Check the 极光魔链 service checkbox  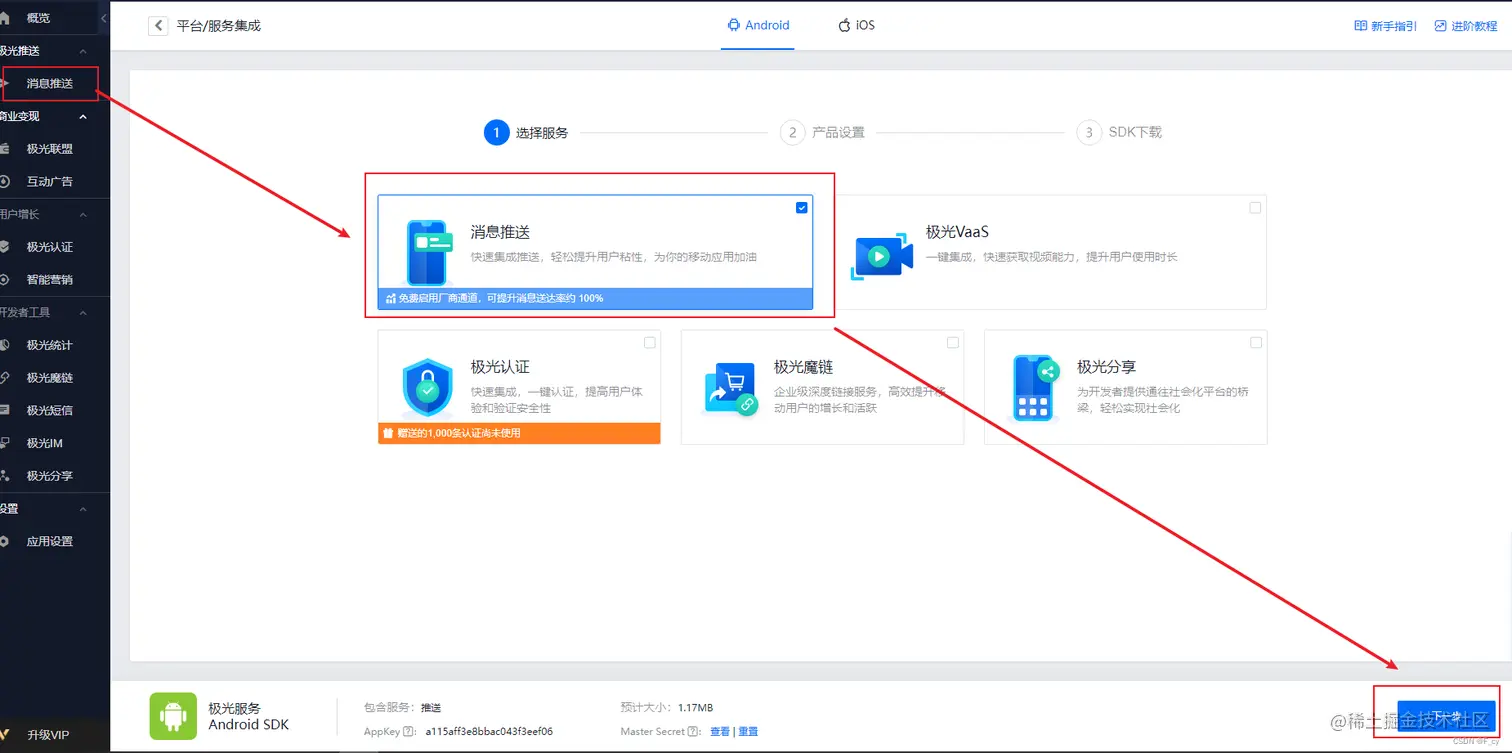[953, 343]
